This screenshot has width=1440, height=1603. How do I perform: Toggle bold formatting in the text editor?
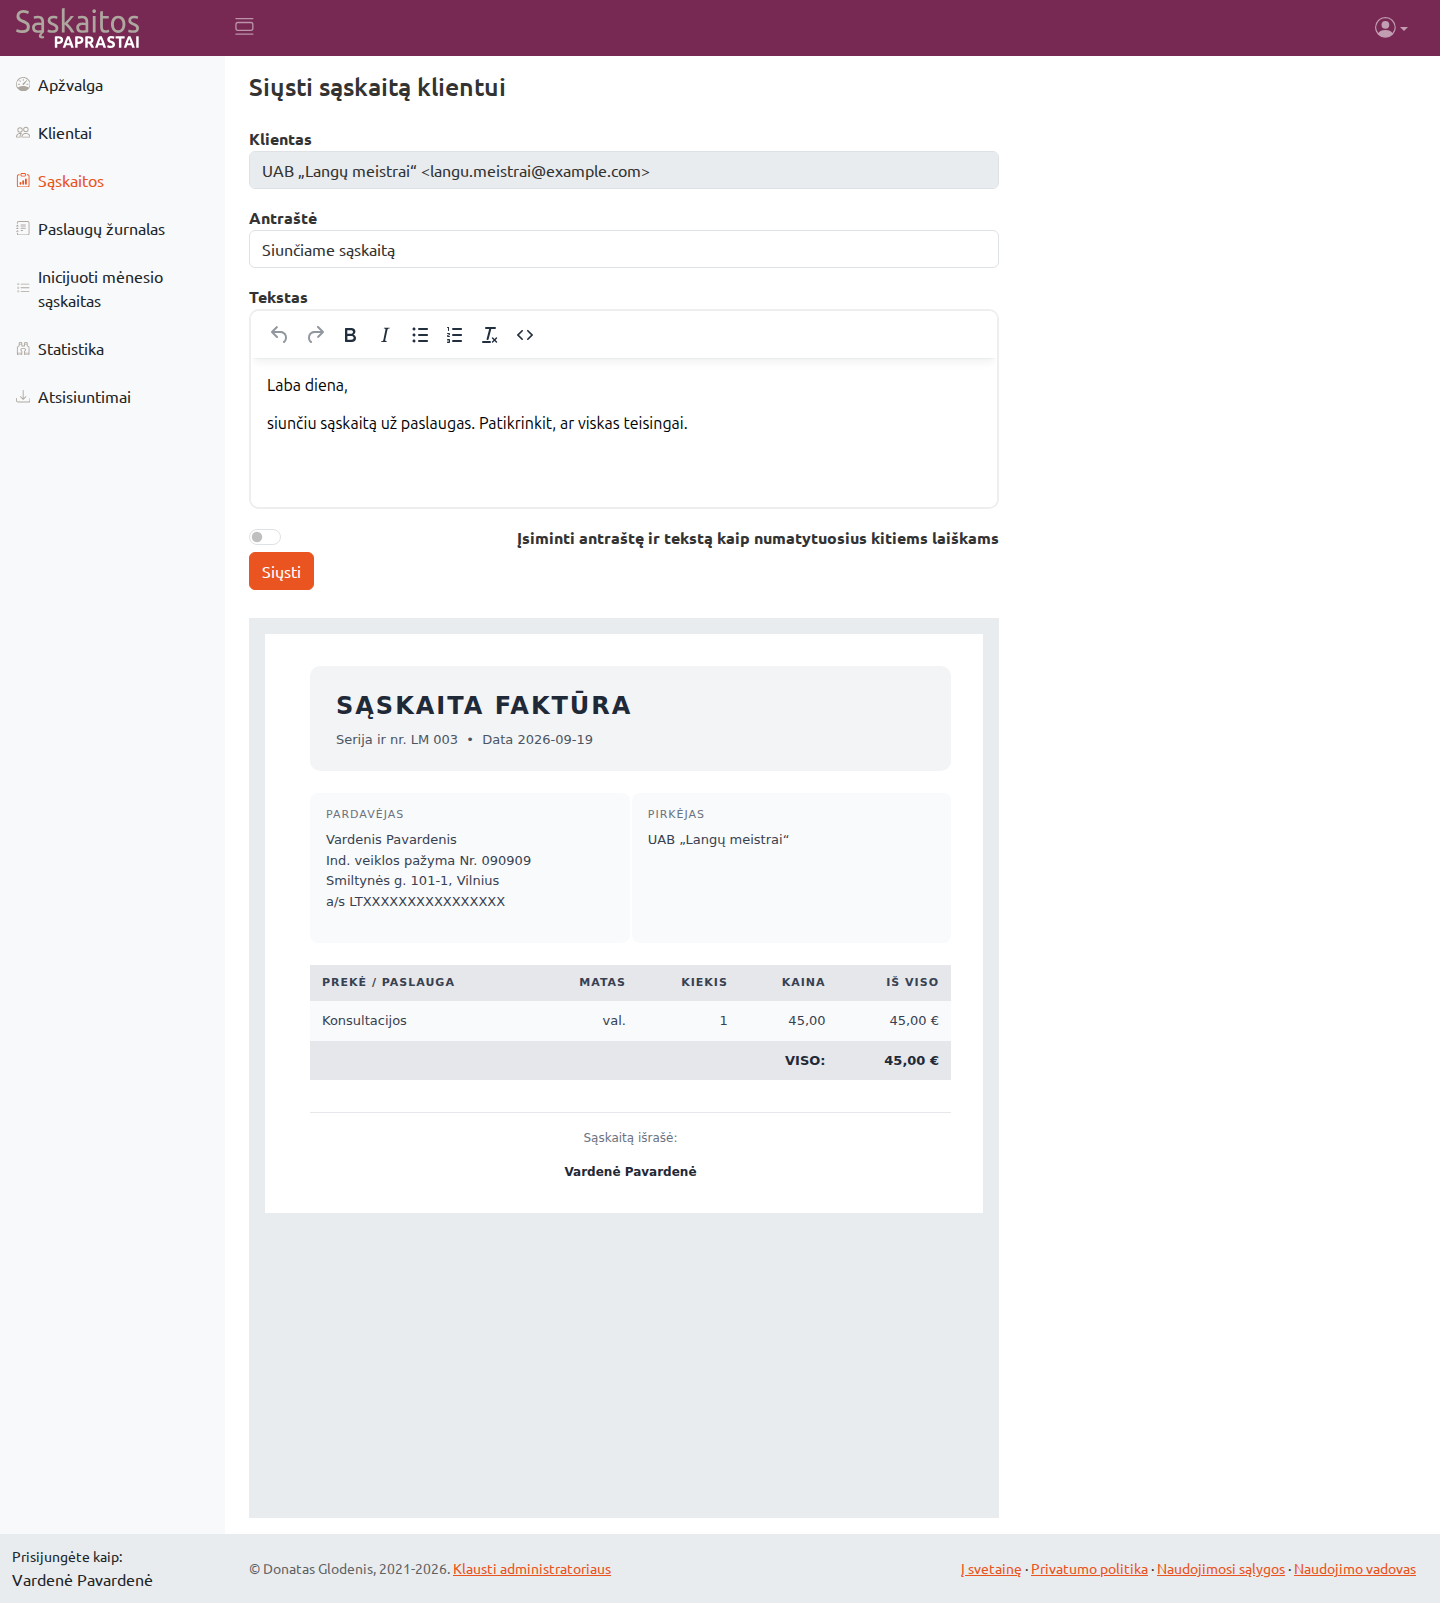(350, 335)
